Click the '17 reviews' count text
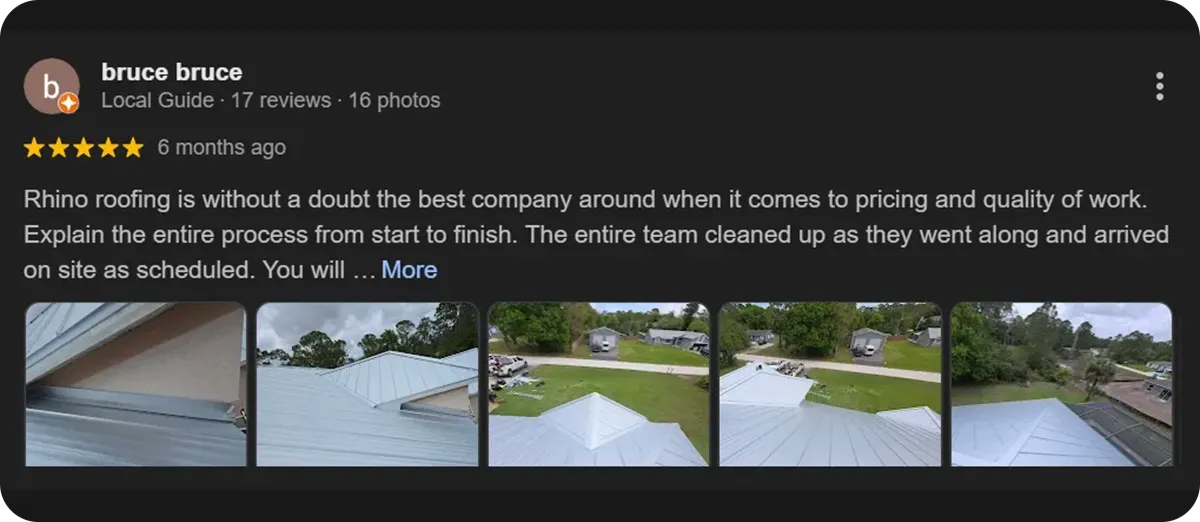The image size is (1200, 522). tap(281, 100)
